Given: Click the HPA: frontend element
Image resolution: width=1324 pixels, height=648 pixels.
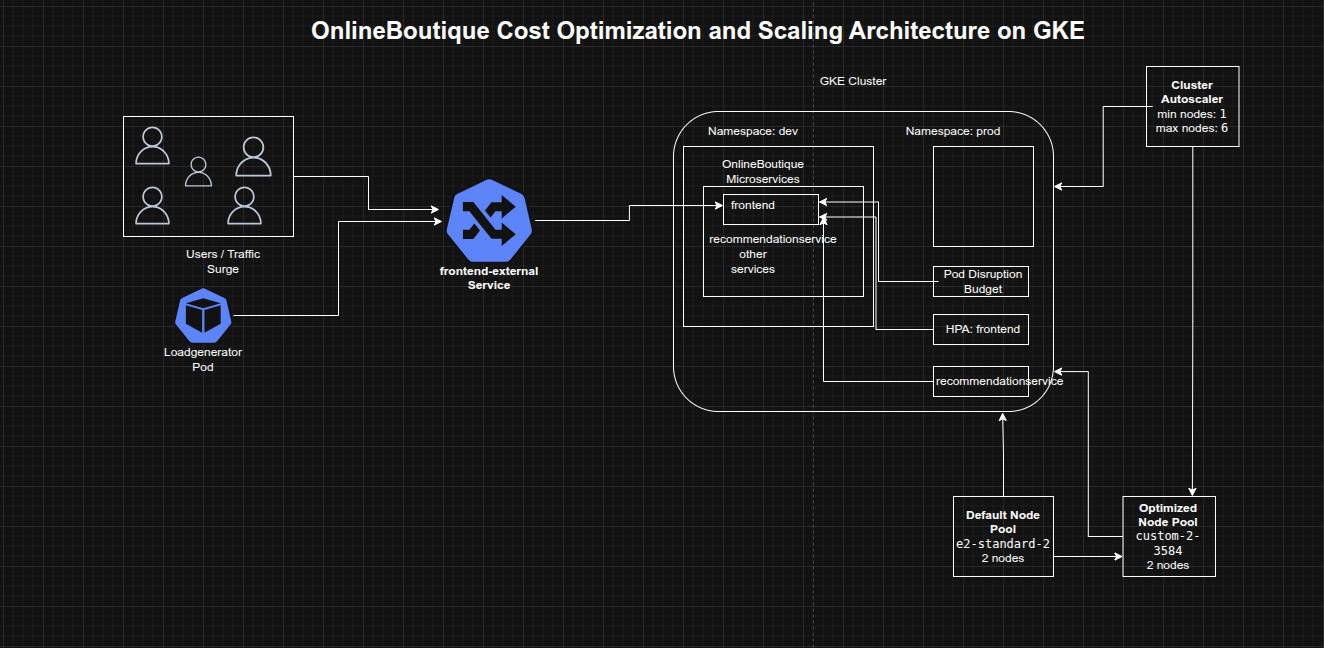Looking at the screenshot, I should point(981,329).
